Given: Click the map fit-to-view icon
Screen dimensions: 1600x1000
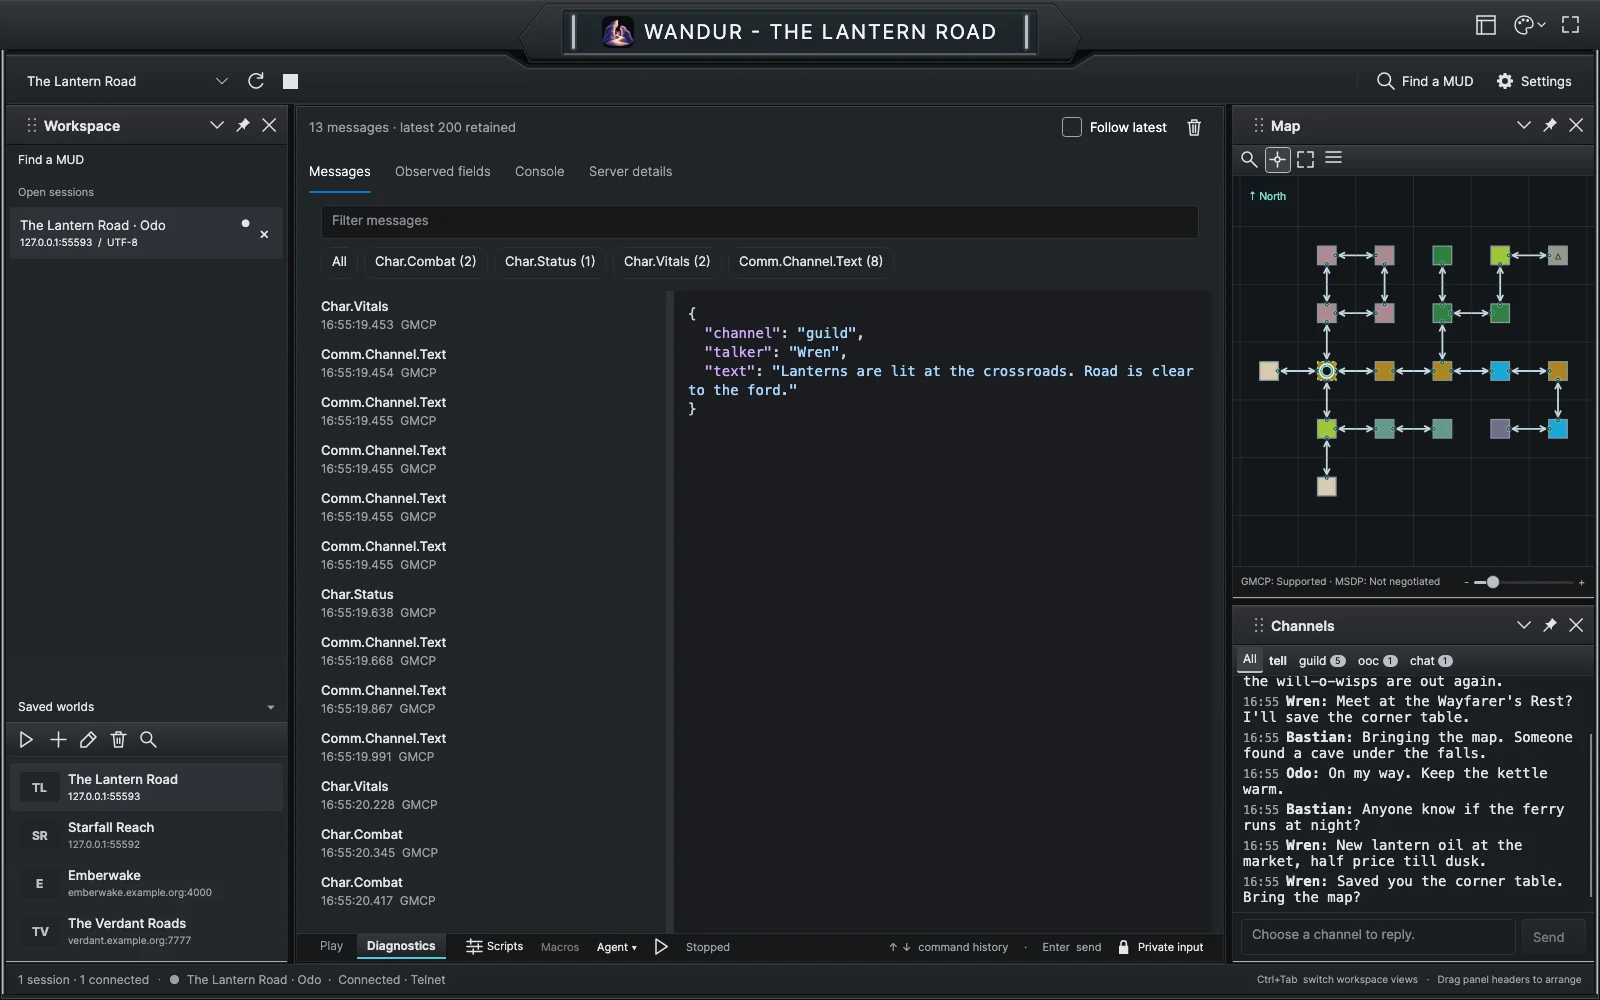Looking at the screenshot, I should tap(1305, 159).
